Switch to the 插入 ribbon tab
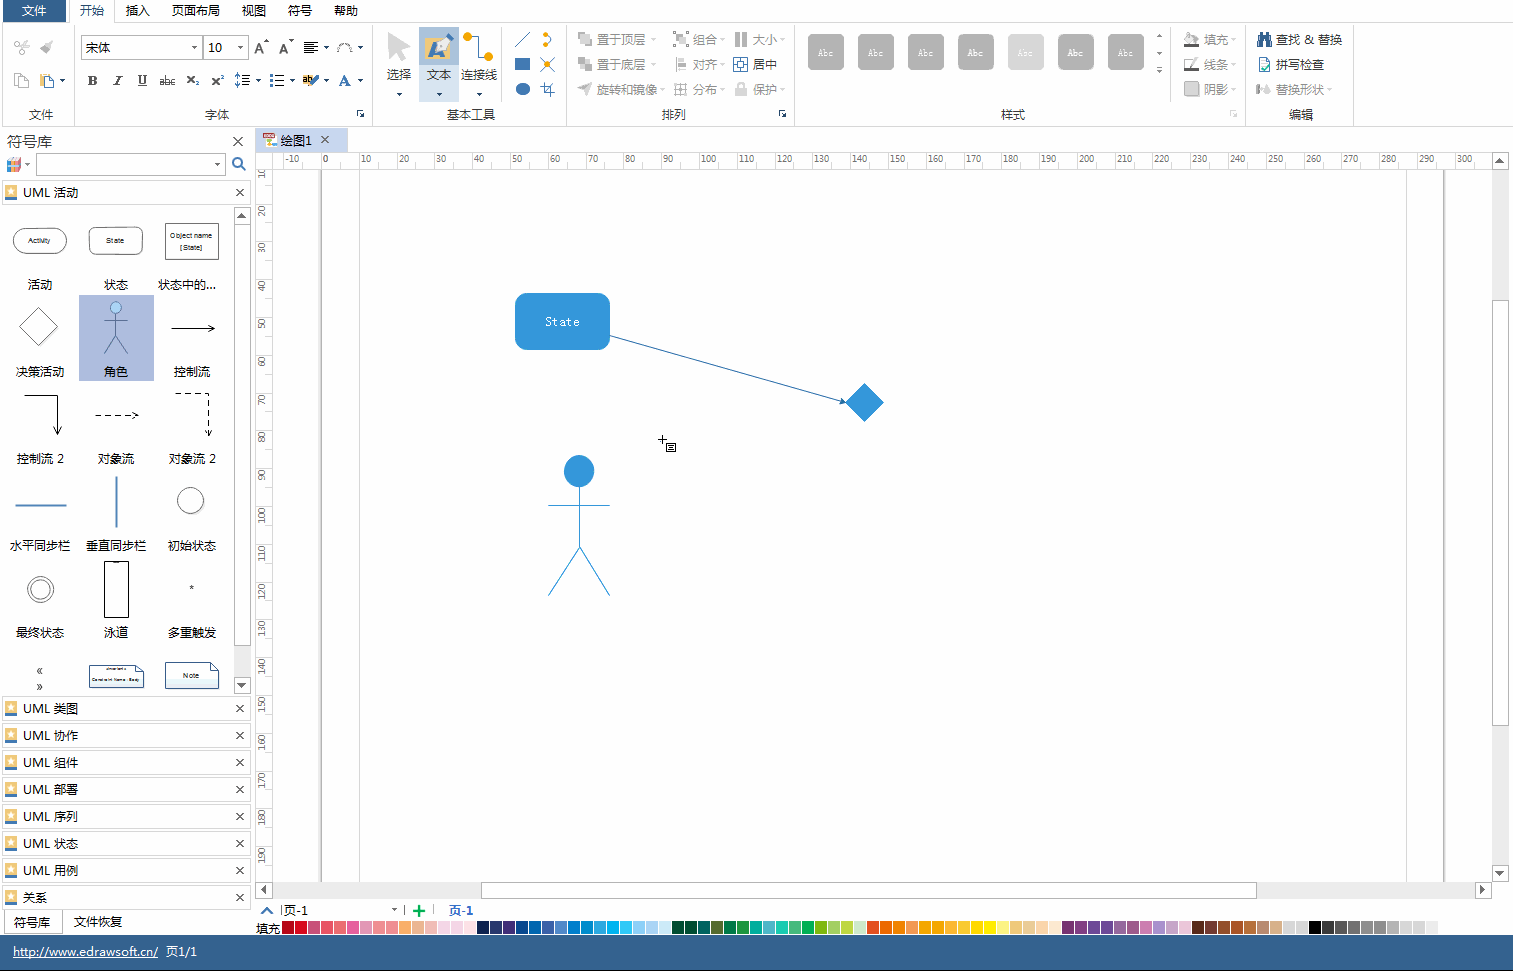Viewport: 1513px width, 971px height. coord(138,11)
